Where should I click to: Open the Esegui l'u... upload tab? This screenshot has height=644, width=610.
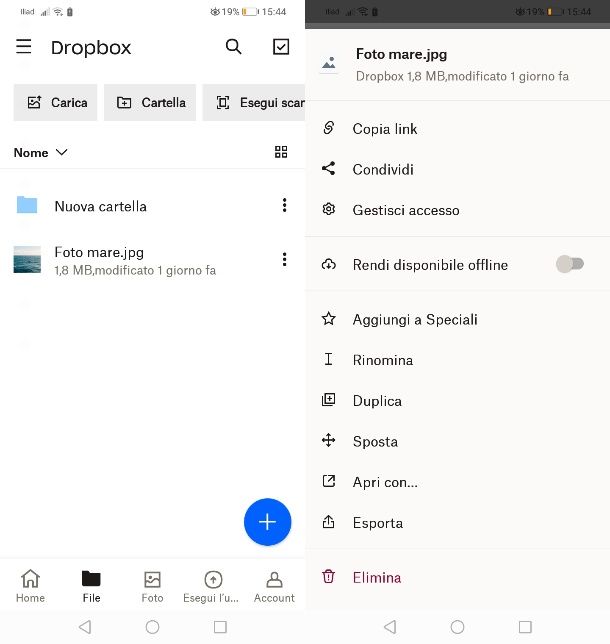(x=211, y=586)
